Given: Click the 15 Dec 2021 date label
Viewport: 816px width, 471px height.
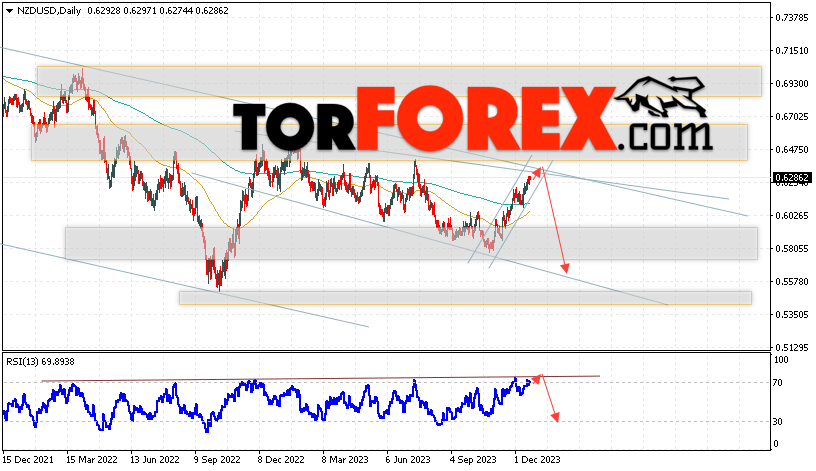Looking at the screenshot, I should tap(28, 460).
